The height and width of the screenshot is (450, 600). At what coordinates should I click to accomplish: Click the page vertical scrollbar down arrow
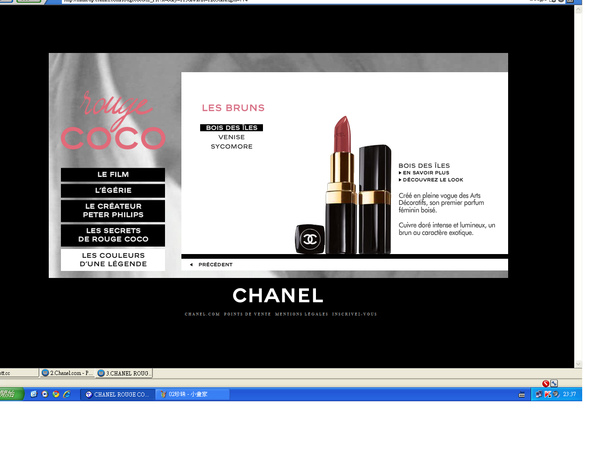pos(578,364)
